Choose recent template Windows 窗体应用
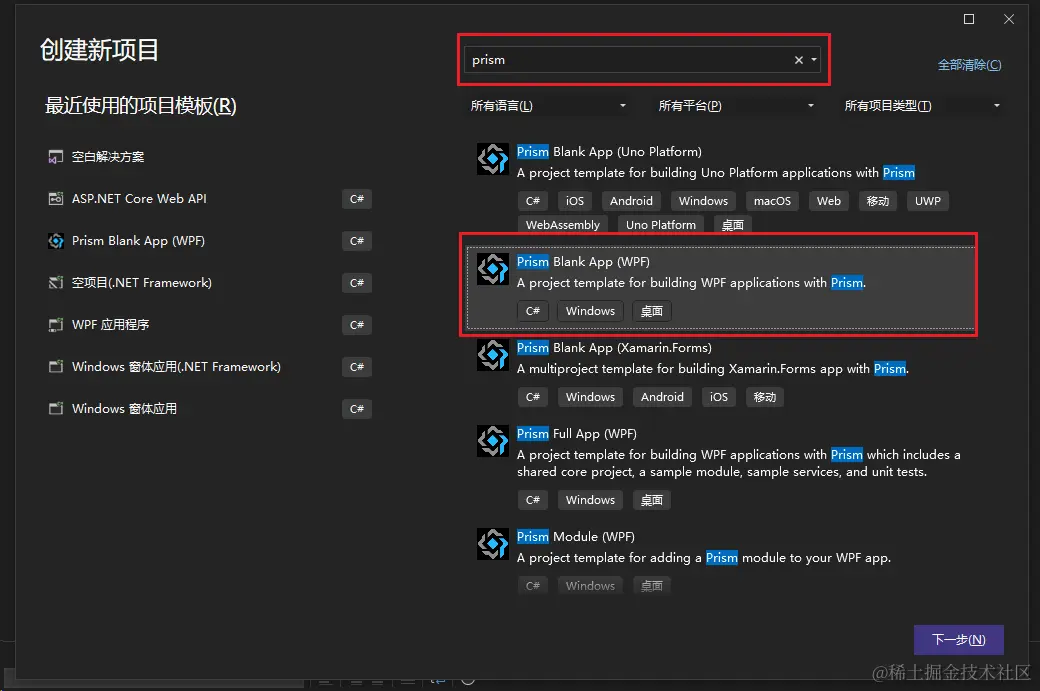 click(x=210, y=408)
